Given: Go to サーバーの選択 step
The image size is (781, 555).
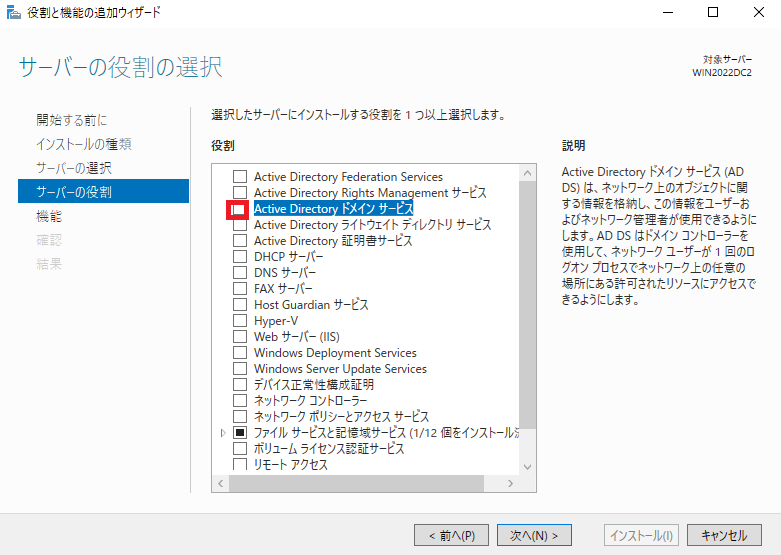Looking at the screenshot, I should coord(74,168).
